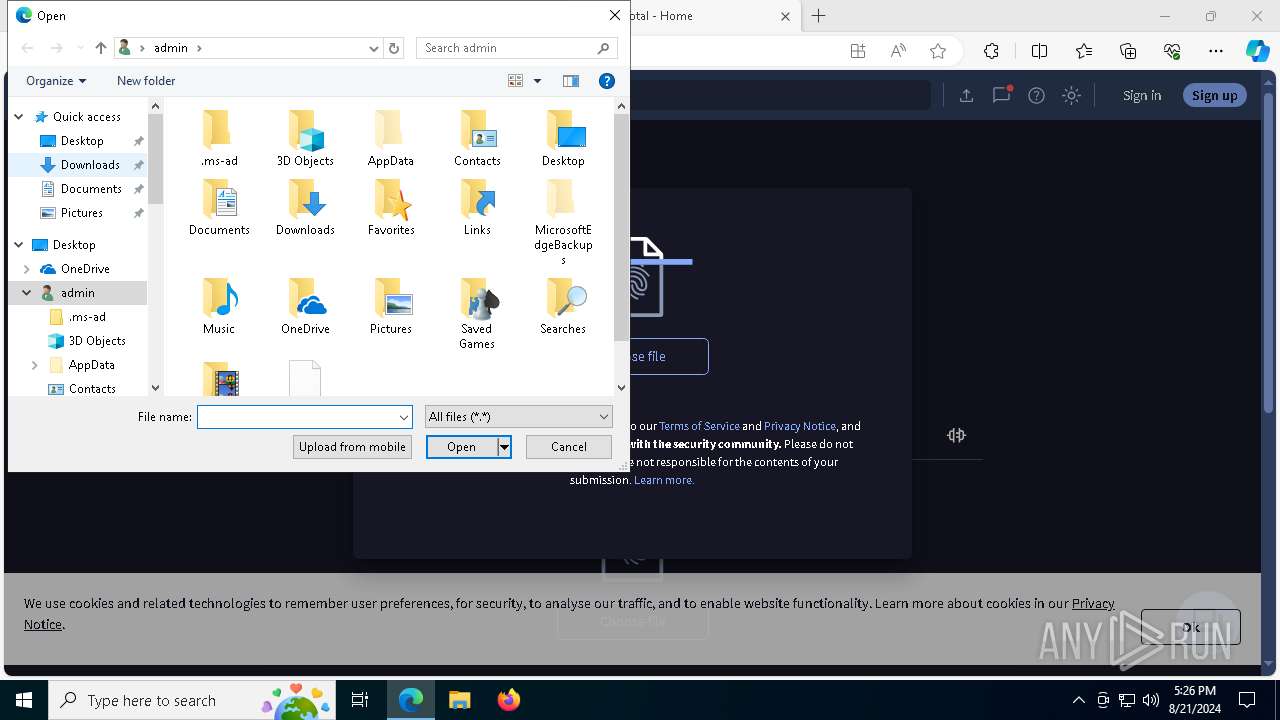Select the Desktop folder in file list

[563, 139]
